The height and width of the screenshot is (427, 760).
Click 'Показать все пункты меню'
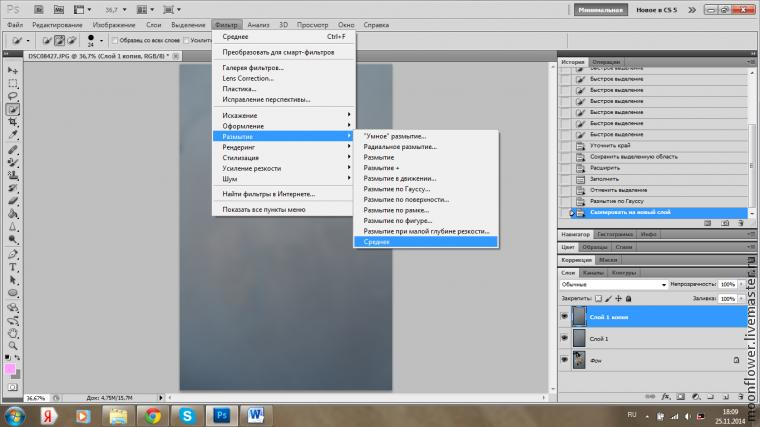(264, 209)
